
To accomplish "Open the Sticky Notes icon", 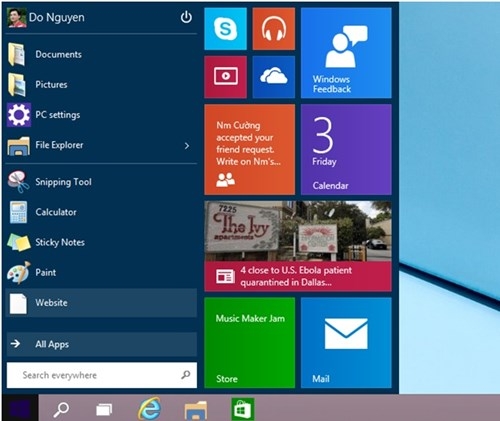I will 19,242.
